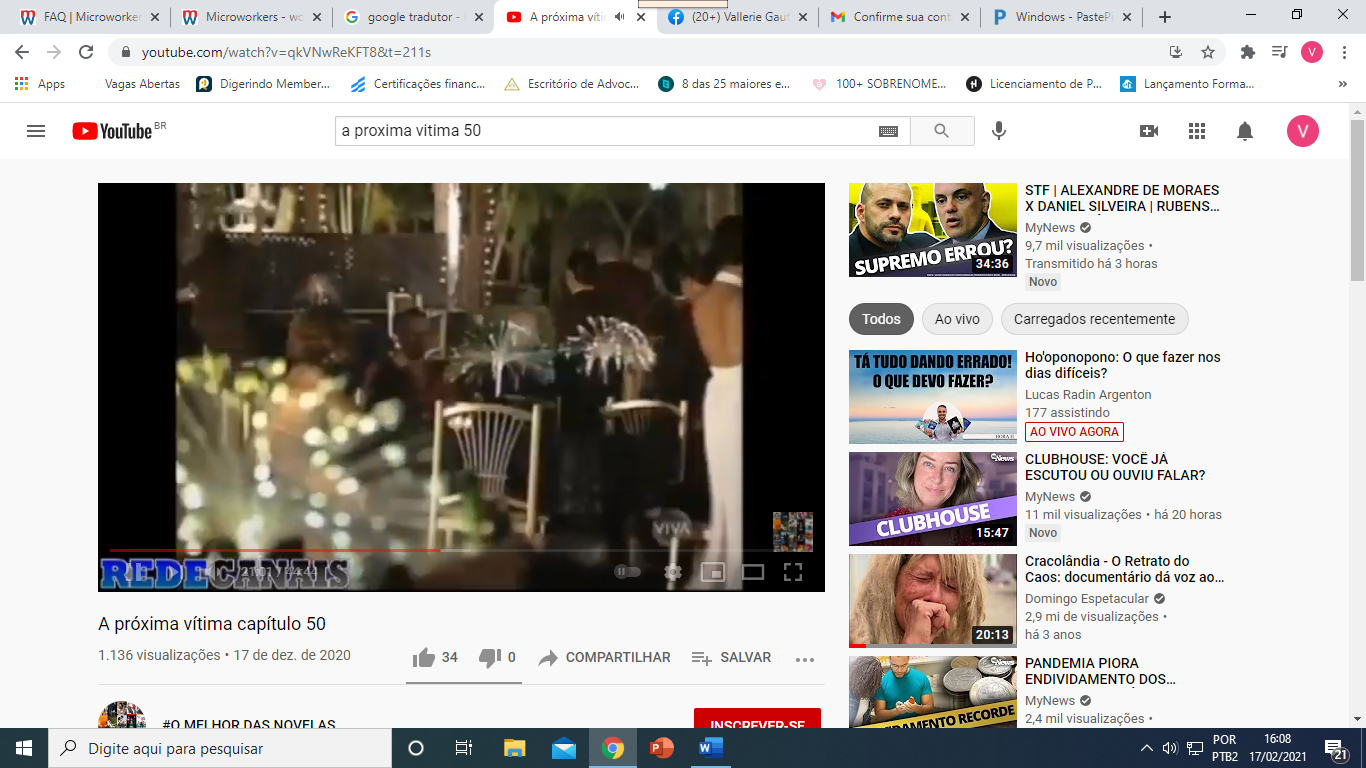
Task: Switch to the second Microworkers tab
Action: [251, 17]
